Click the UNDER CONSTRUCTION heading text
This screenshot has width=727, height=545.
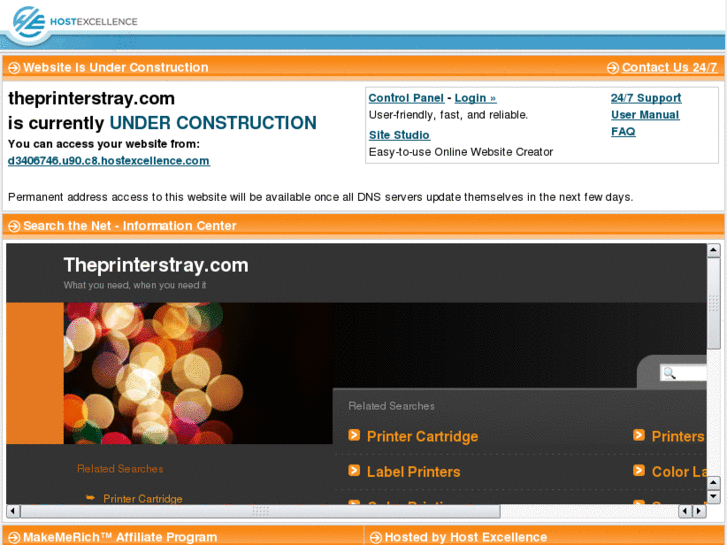(x=213, y=123)
